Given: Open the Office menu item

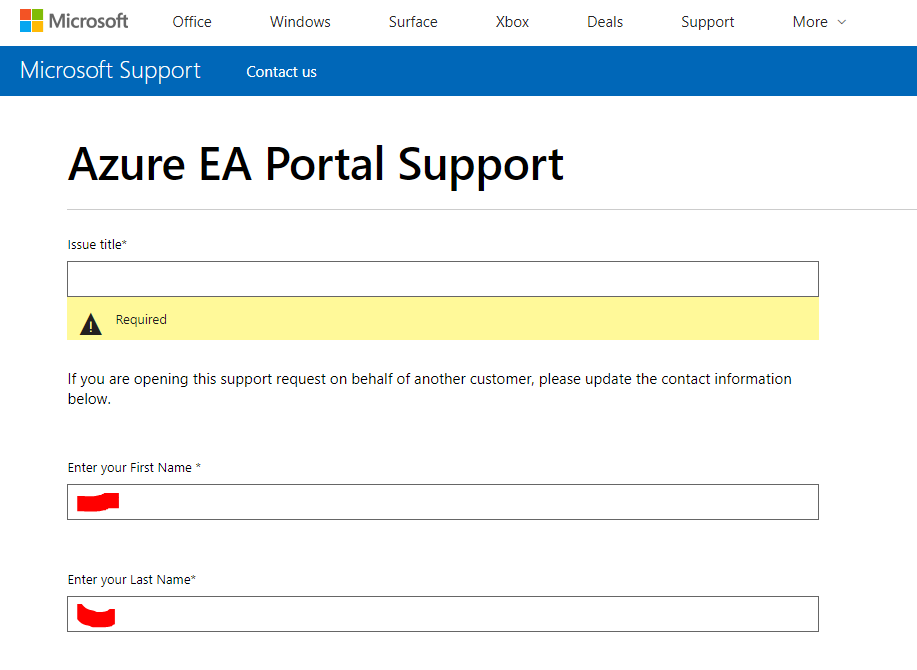Looking at the screenshot, I should coord(192,22).
